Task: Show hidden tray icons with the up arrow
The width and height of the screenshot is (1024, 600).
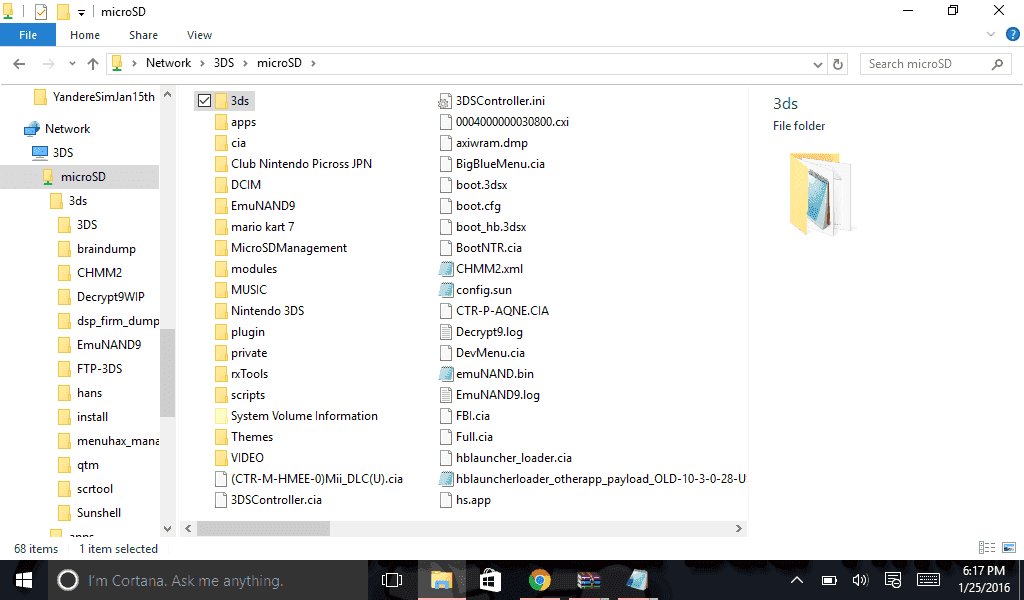Action: pyautogui.click(x=797, y=580)
